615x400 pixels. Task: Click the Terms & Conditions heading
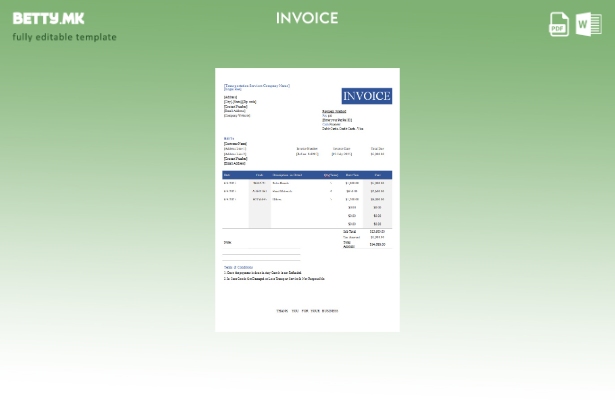(238, 267)
